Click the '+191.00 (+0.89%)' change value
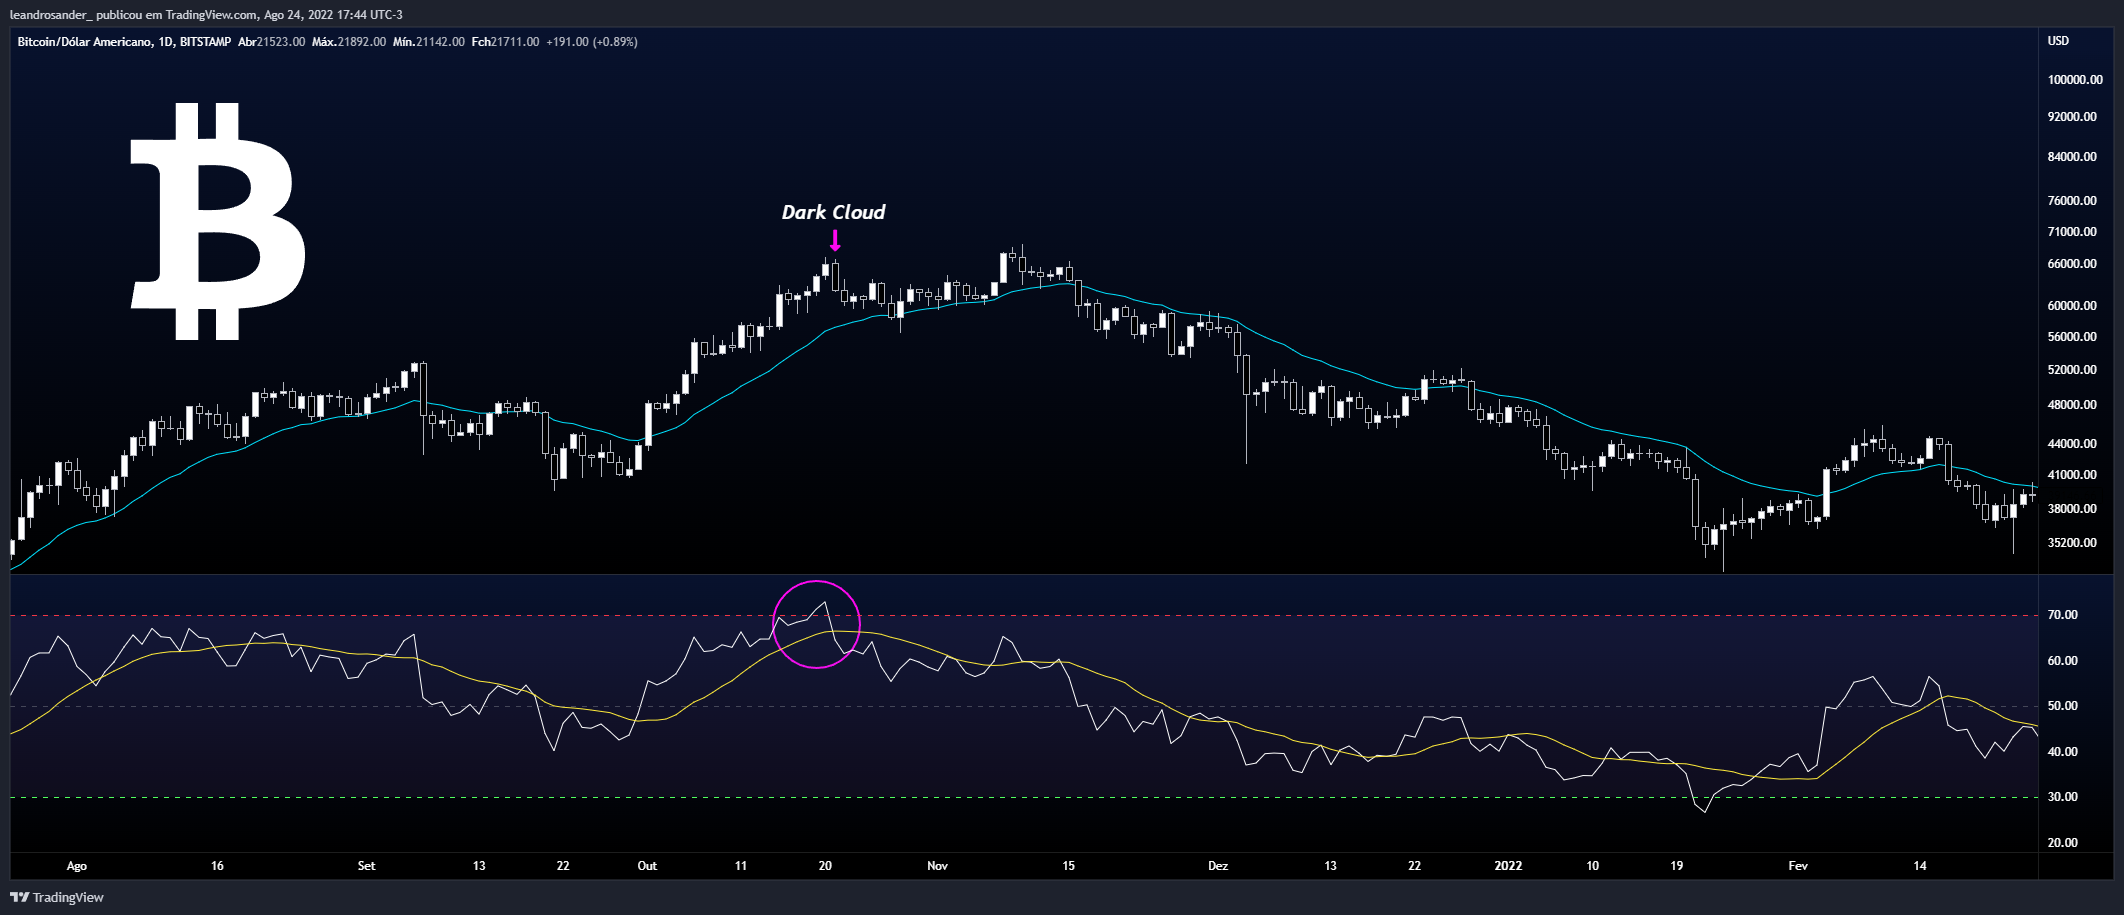Screen dimensions: 2124x915 pos(592,42)
